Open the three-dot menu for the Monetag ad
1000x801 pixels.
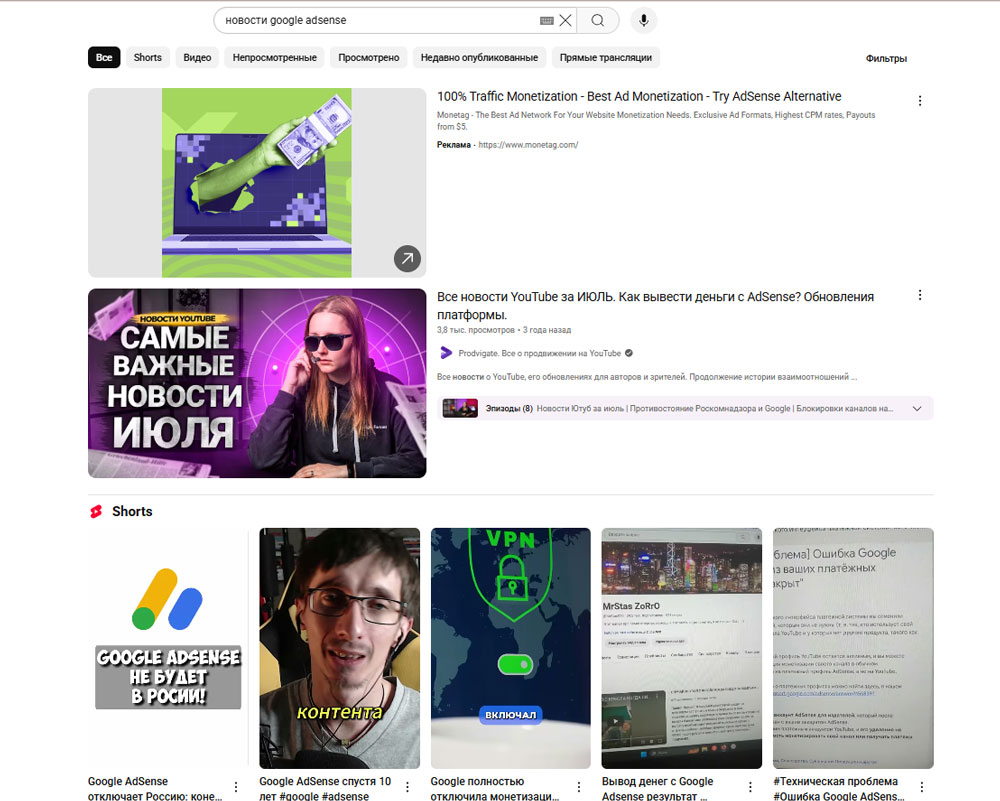point(920,101)
